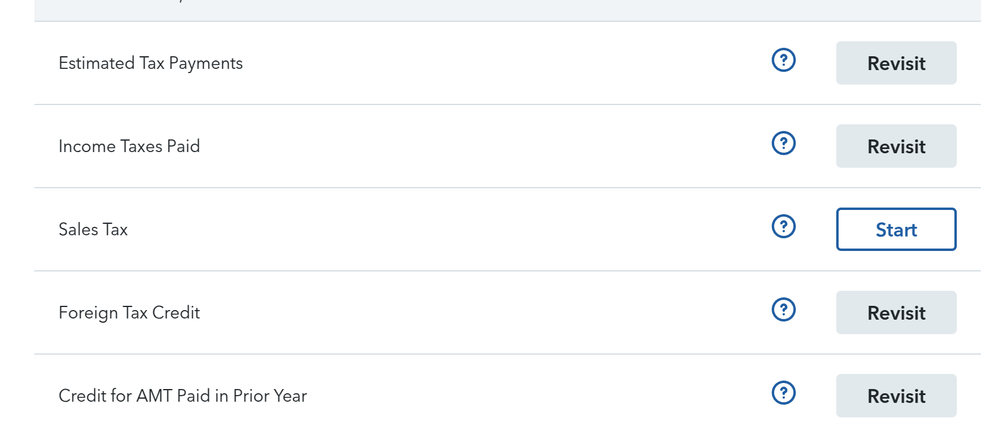Click the Foreign Tax Credit label text
Screen dimensions: 999x435
click(129, 313)
